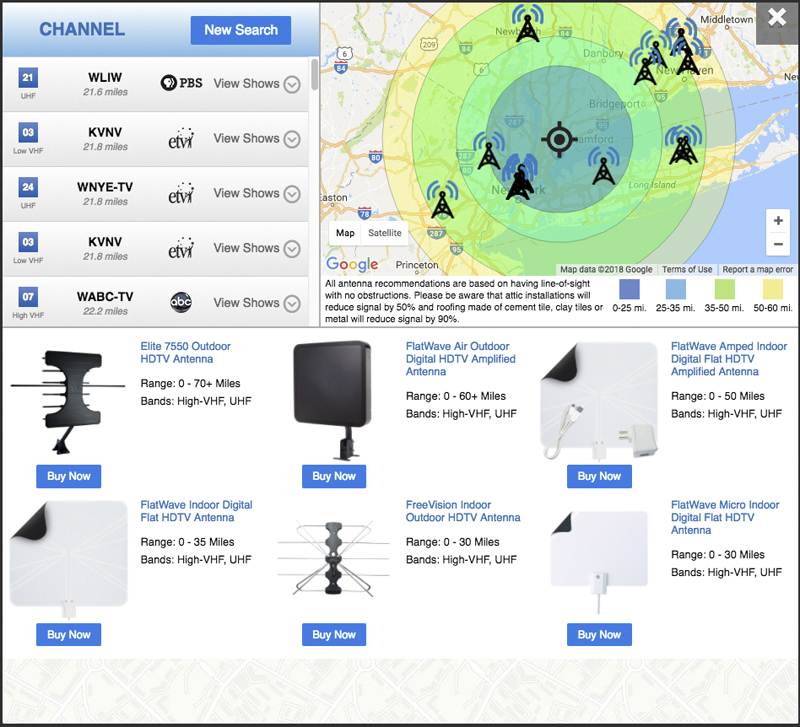Image resolution: width=800 pixels, height=727 pixels.
Task: Start a New Search
Action: point(240,30)
